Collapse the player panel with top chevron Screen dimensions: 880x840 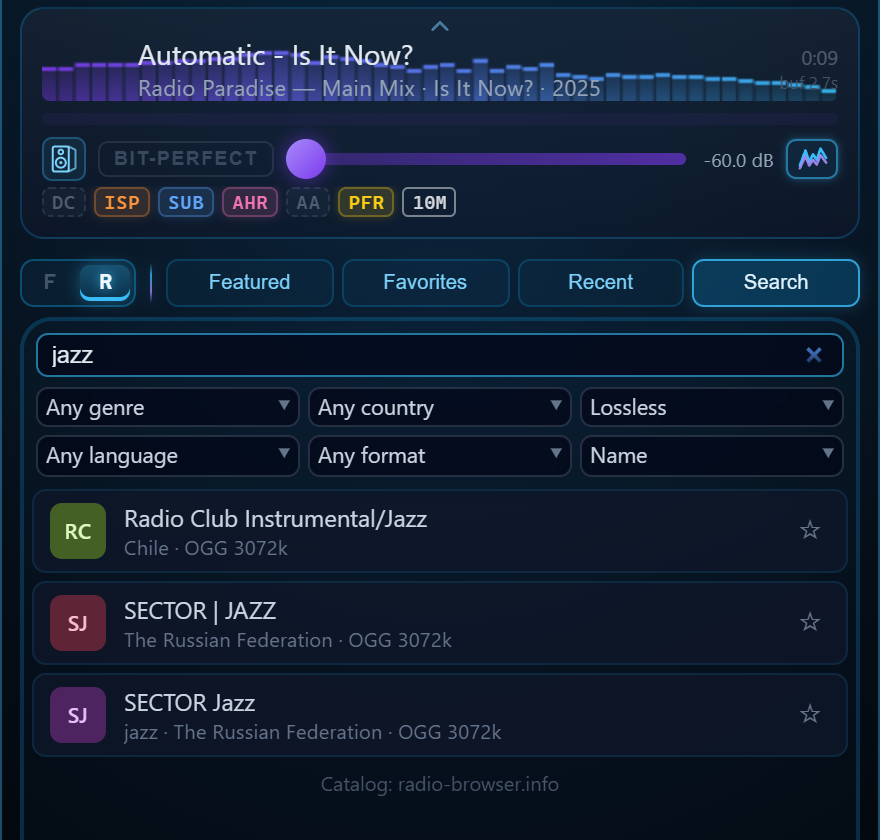point(439,26)
